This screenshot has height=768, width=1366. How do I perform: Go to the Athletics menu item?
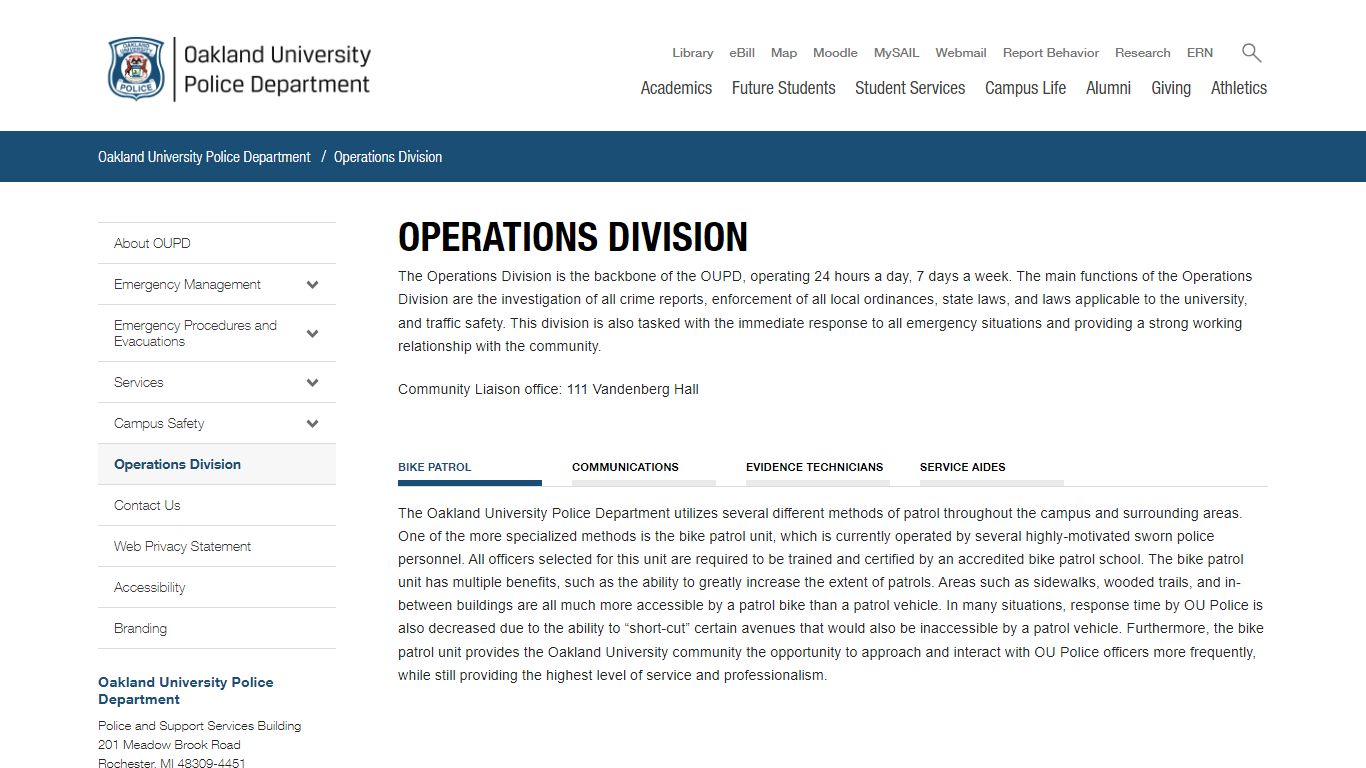(x=1239, y=88)
